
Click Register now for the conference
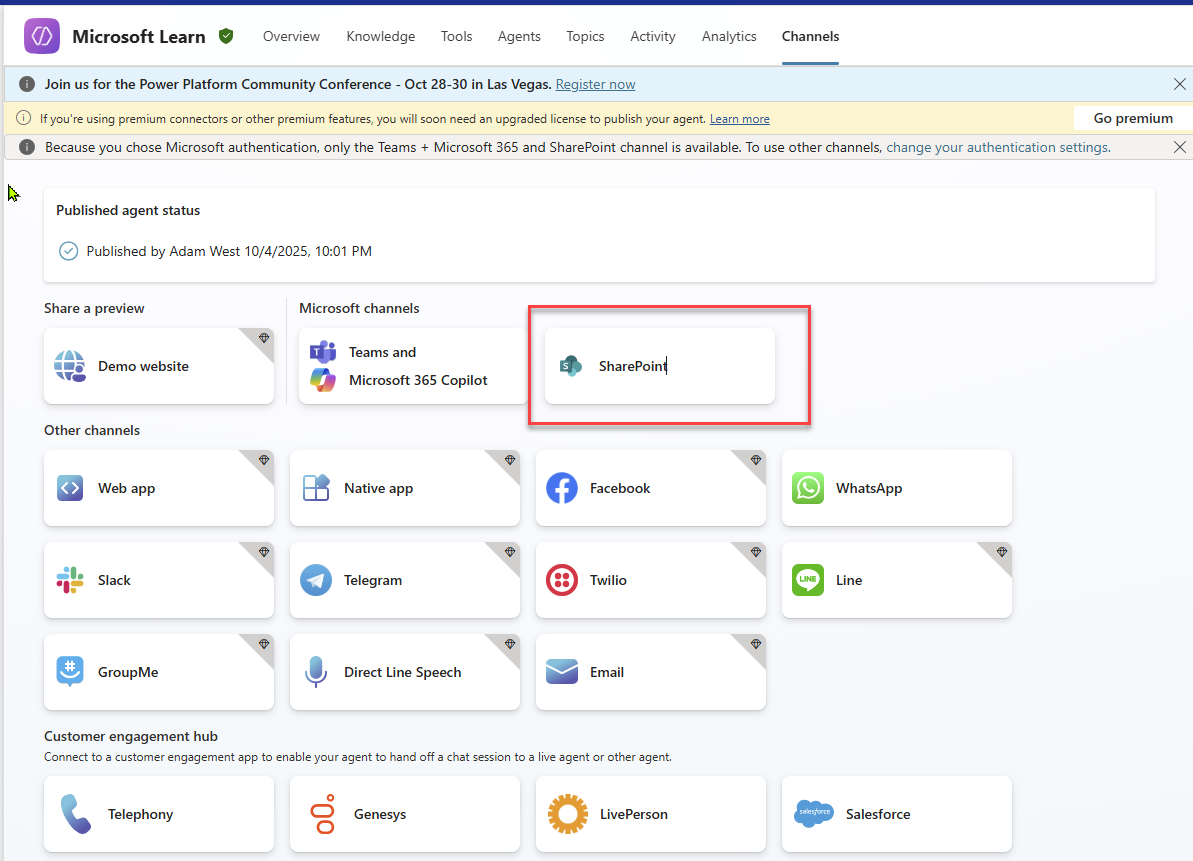coord(595,84)
